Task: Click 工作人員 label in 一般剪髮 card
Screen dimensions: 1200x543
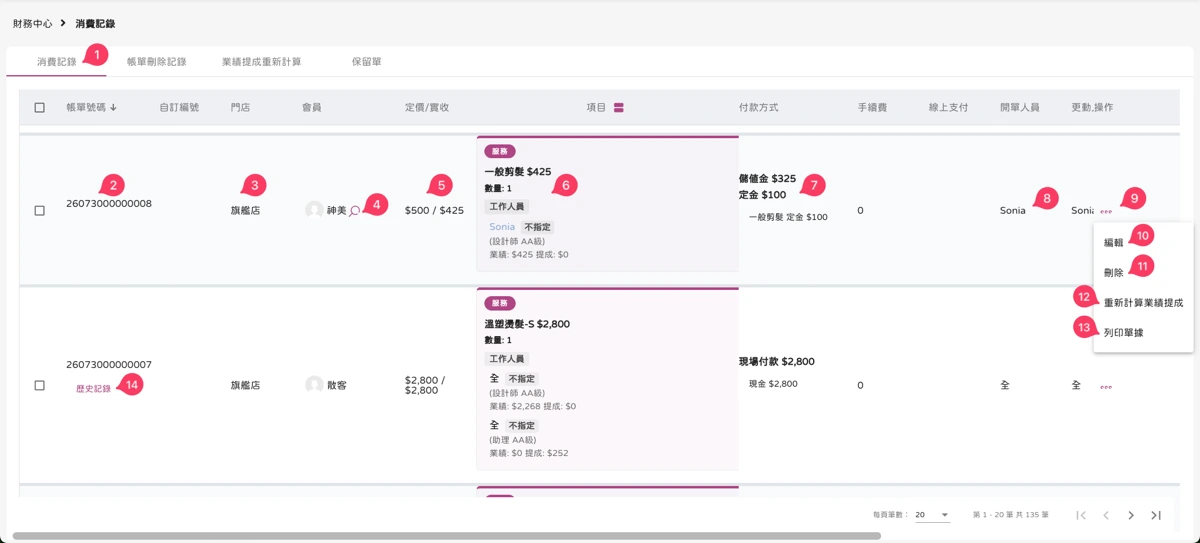Action: [x=507, y=207]
